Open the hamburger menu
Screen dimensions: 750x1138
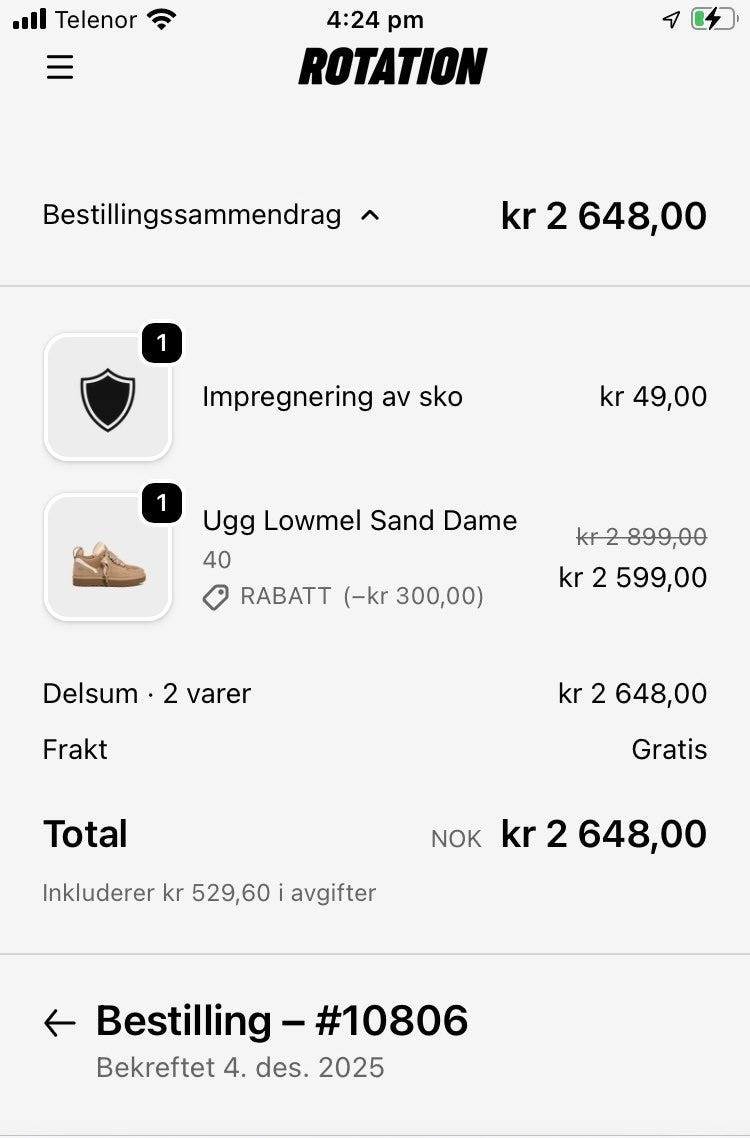coord(60,67)
